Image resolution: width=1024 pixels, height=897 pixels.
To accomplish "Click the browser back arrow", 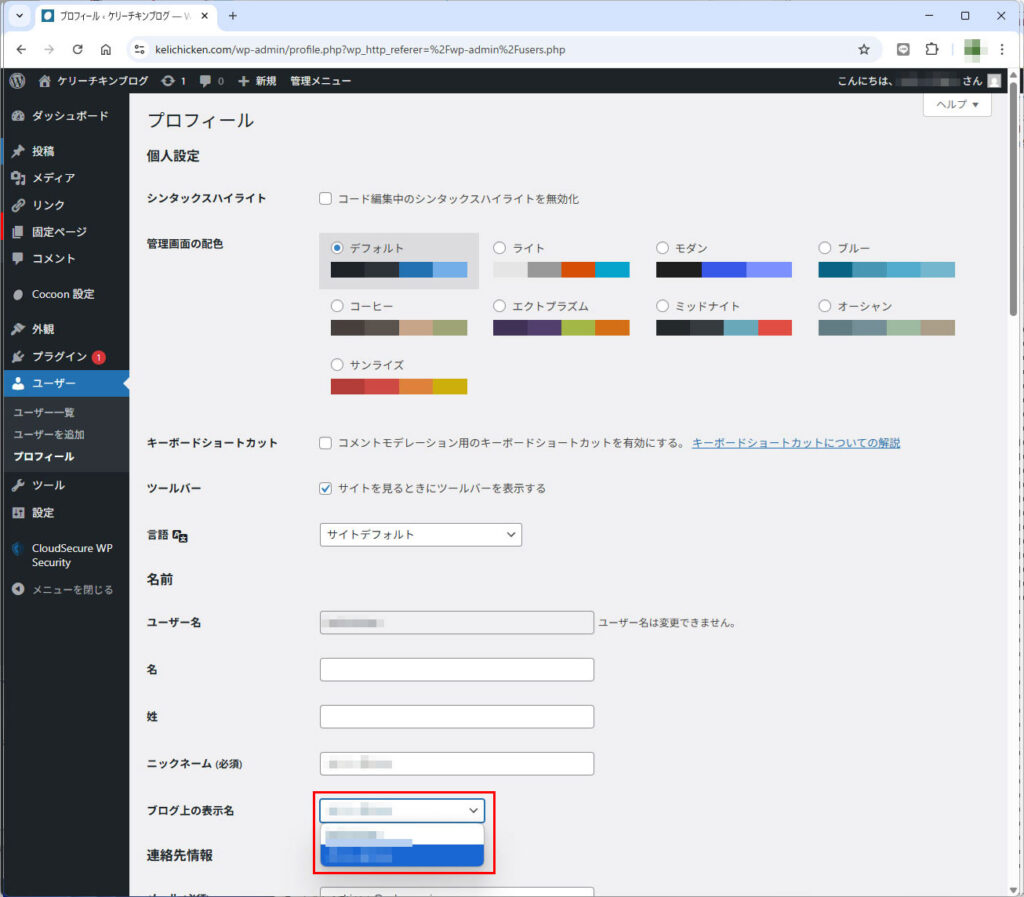I will (x=21, y=49).
